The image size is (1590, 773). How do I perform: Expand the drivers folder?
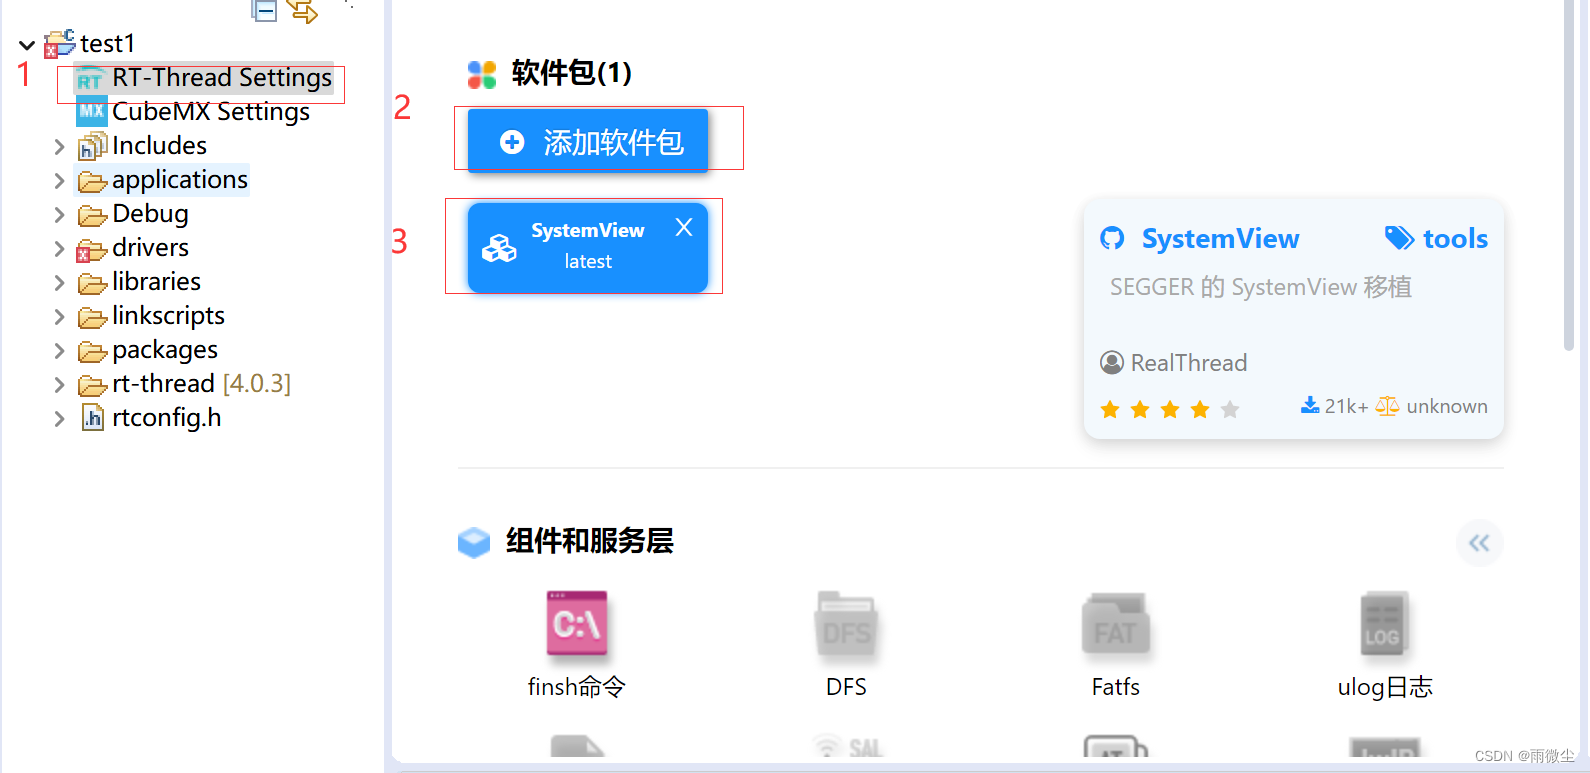click(x=59, y=249)
